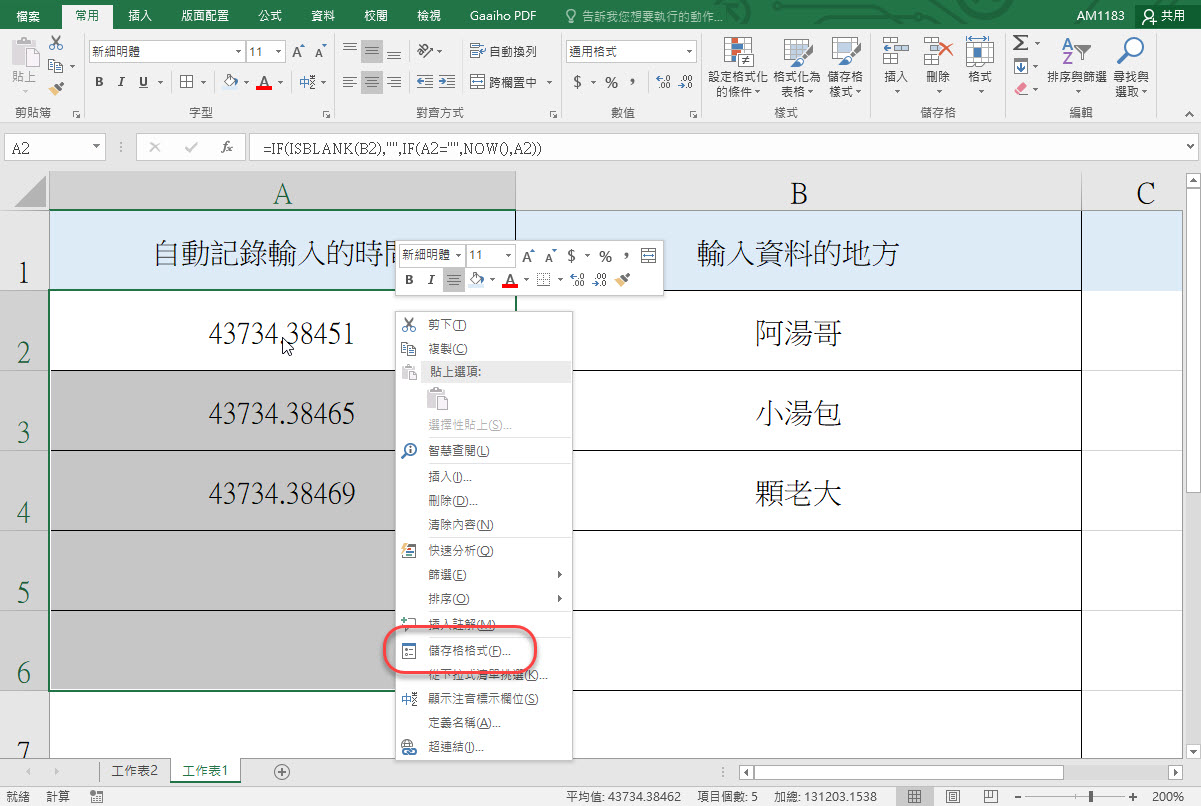
Task: Click the Clear eraser icon in editing group
Action: tap(1020, 88)
